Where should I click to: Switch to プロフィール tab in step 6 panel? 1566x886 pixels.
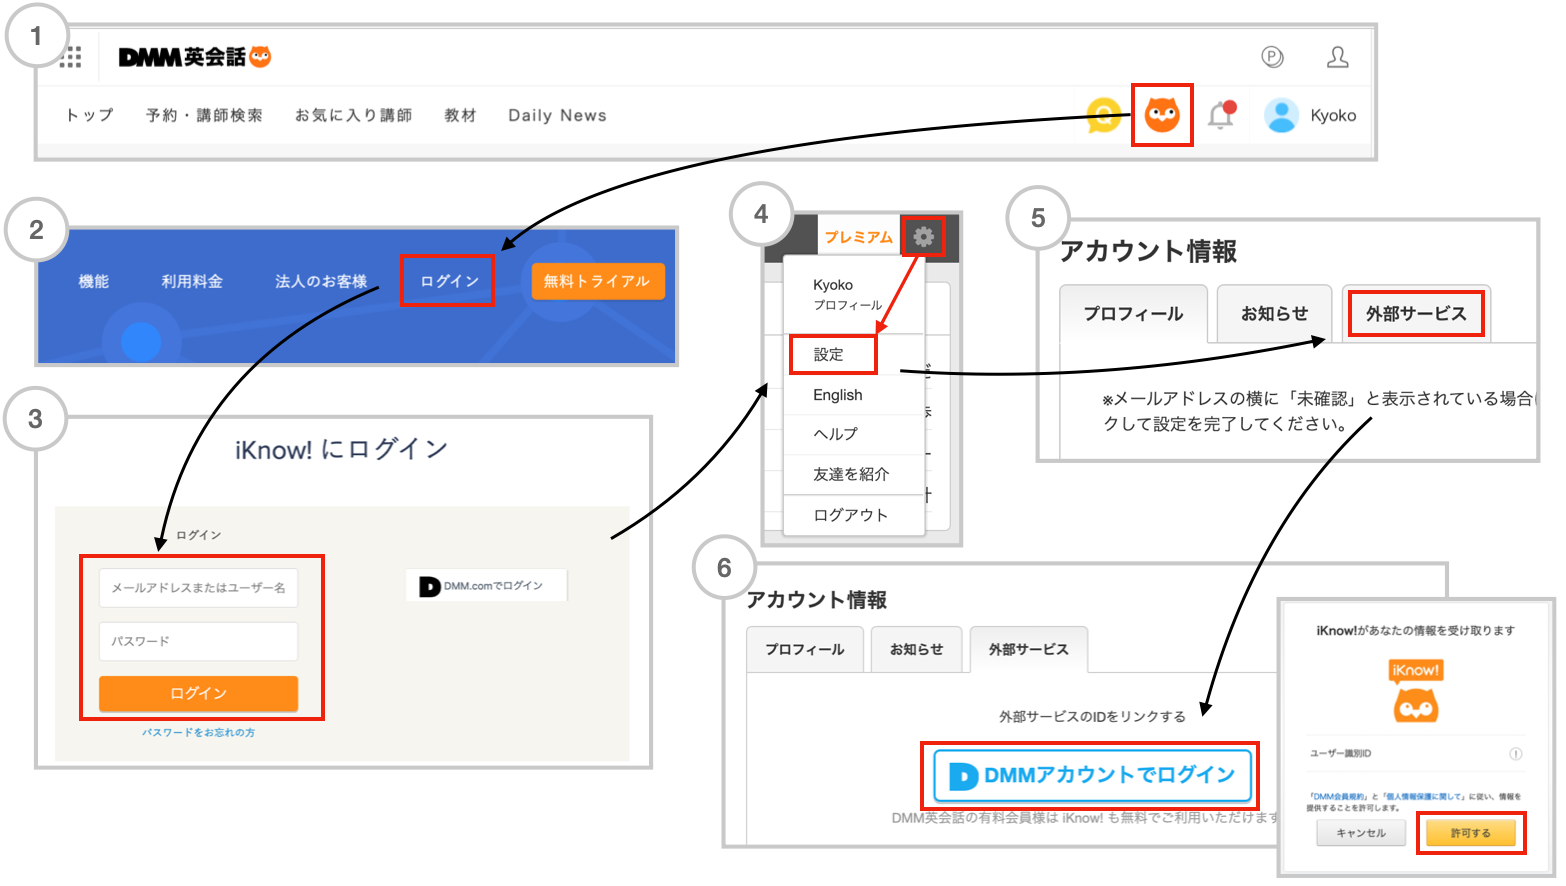[x=805, y=649]
